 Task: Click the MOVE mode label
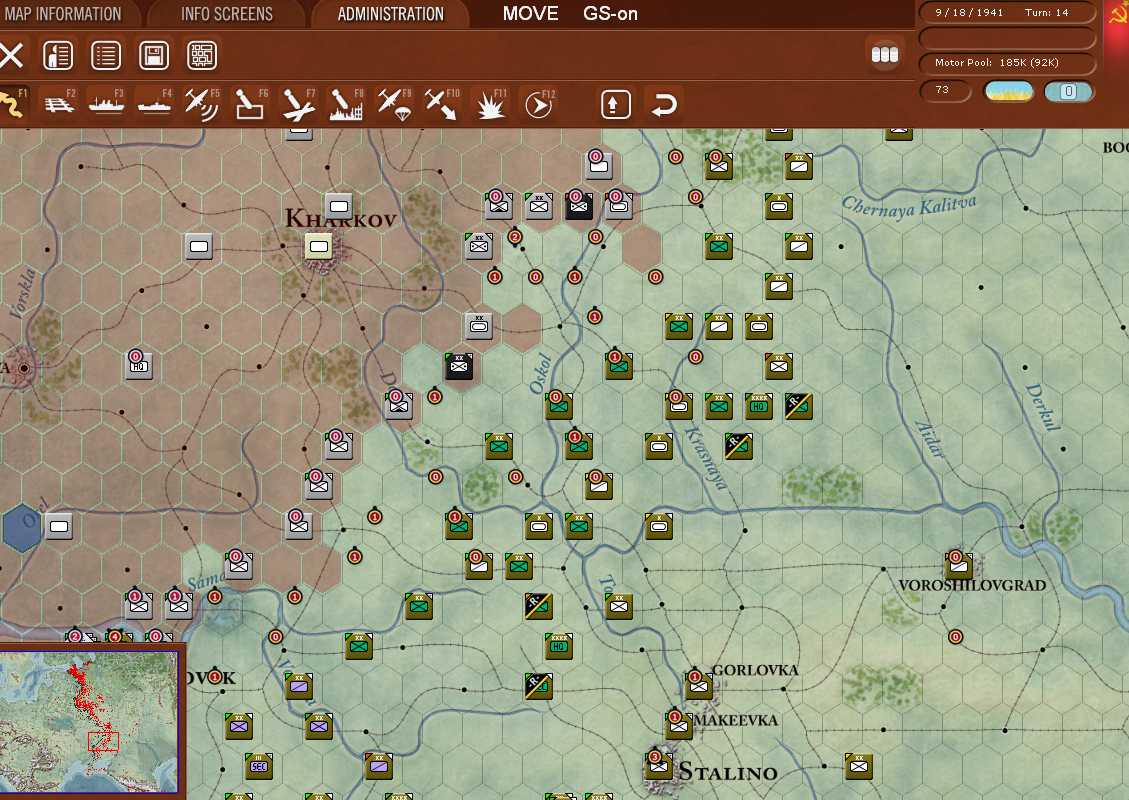coord(531,14)
